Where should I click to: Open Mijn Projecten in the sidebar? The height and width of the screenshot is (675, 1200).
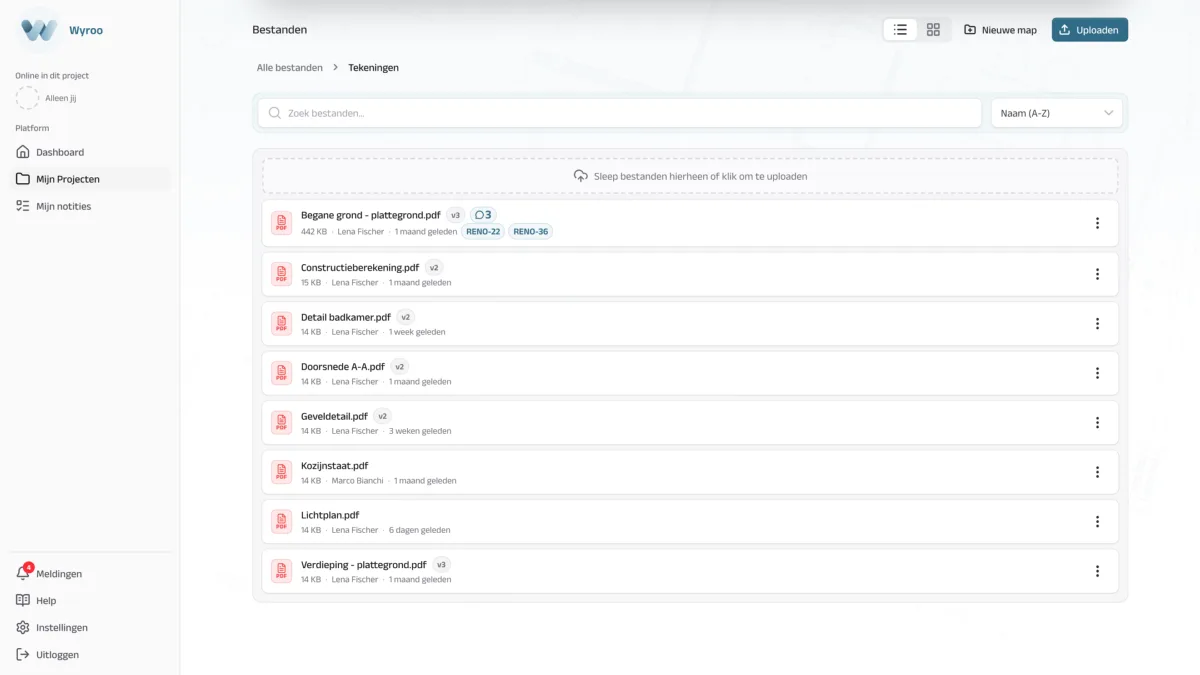click(90, 179)
